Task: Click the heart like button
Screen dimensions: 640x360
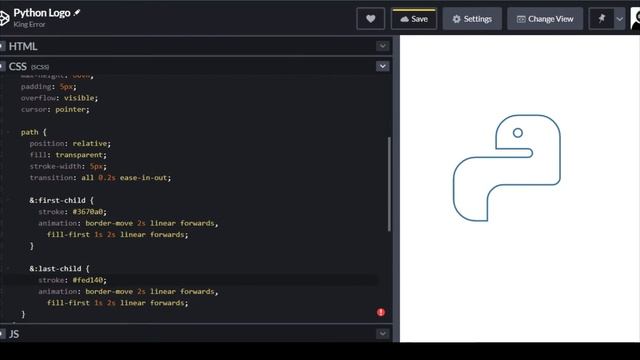Action: 371,19
